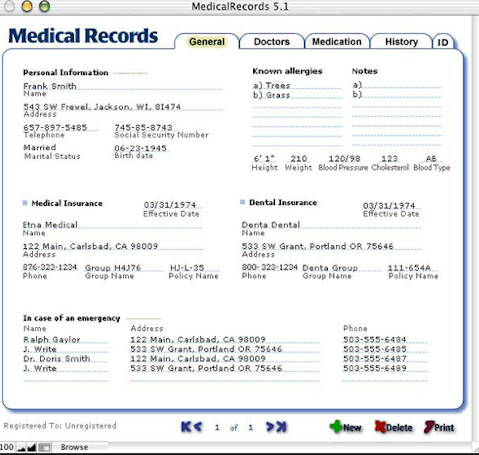Screen dimensions: 479x455
Task: Click the red X Delete icon
Action: [380, 427]
